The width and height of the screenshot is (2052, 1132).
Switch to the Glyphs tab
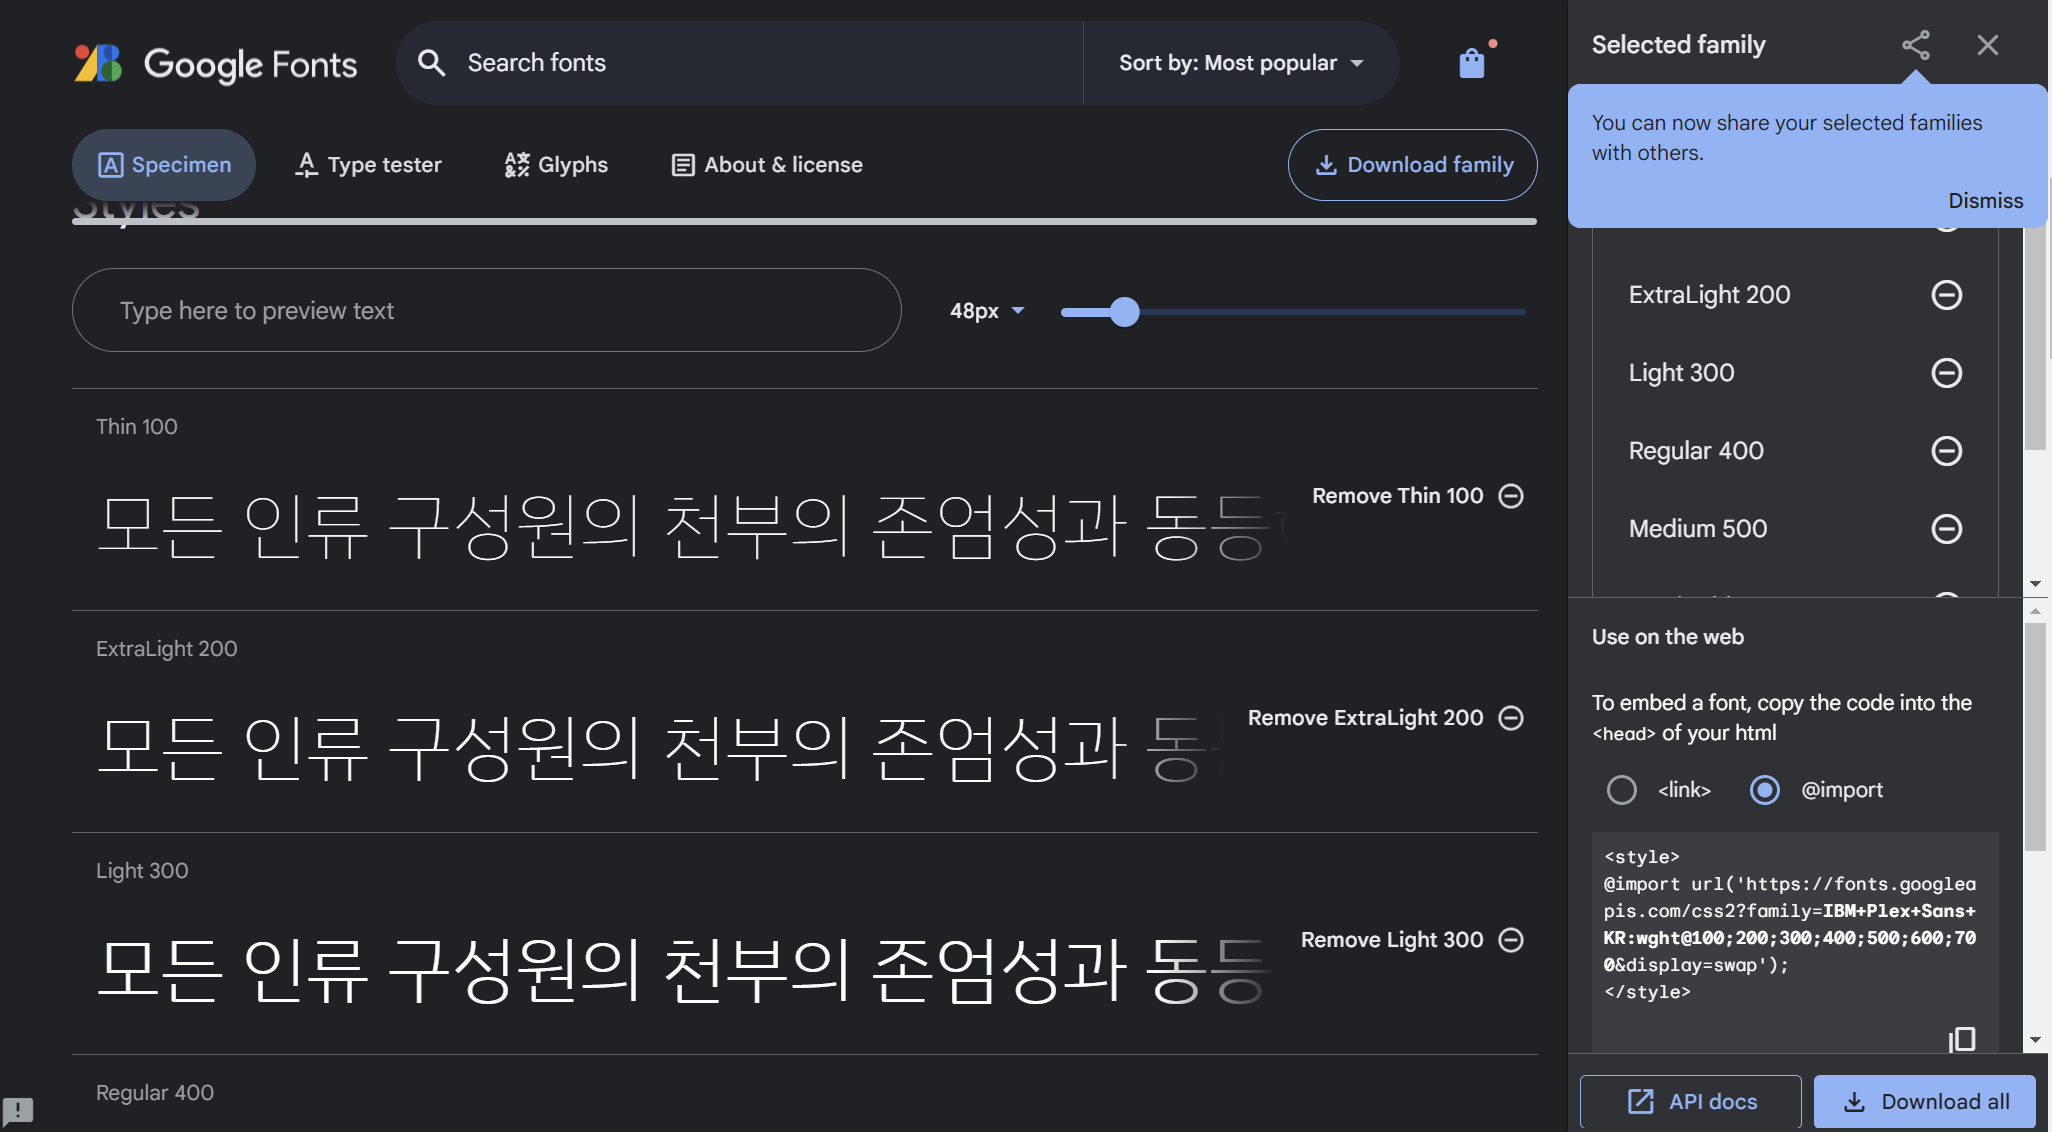[x=555, y=164]
